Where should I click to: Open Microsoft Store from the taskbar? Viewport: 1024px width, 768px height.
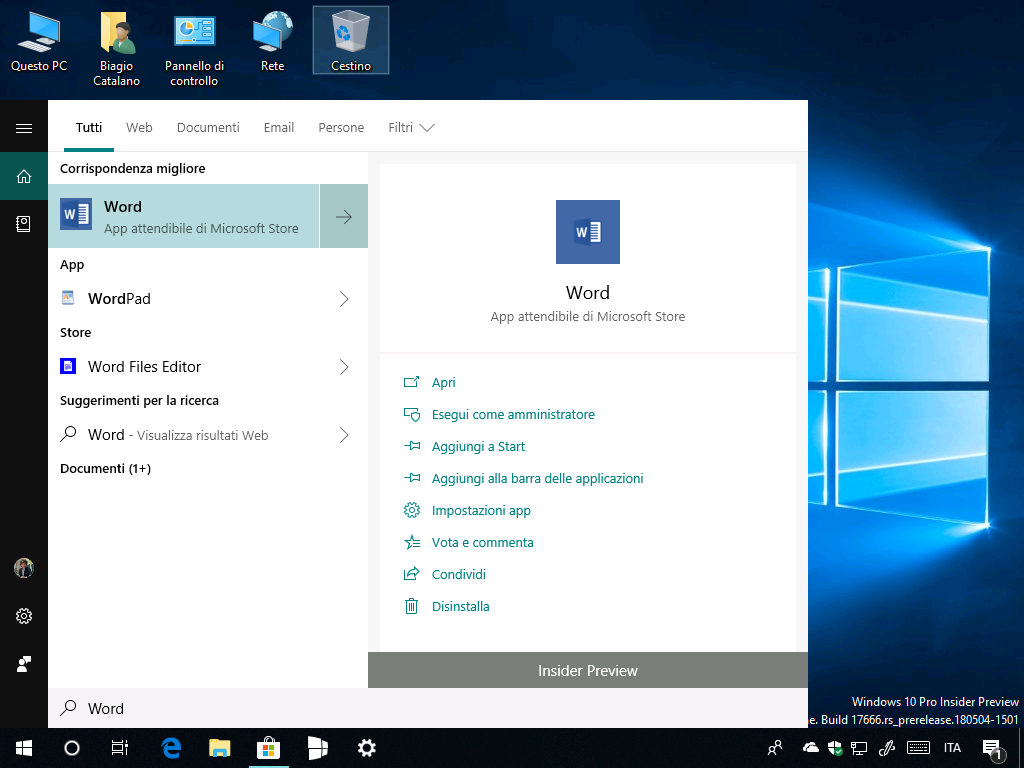tap(268, 748)
